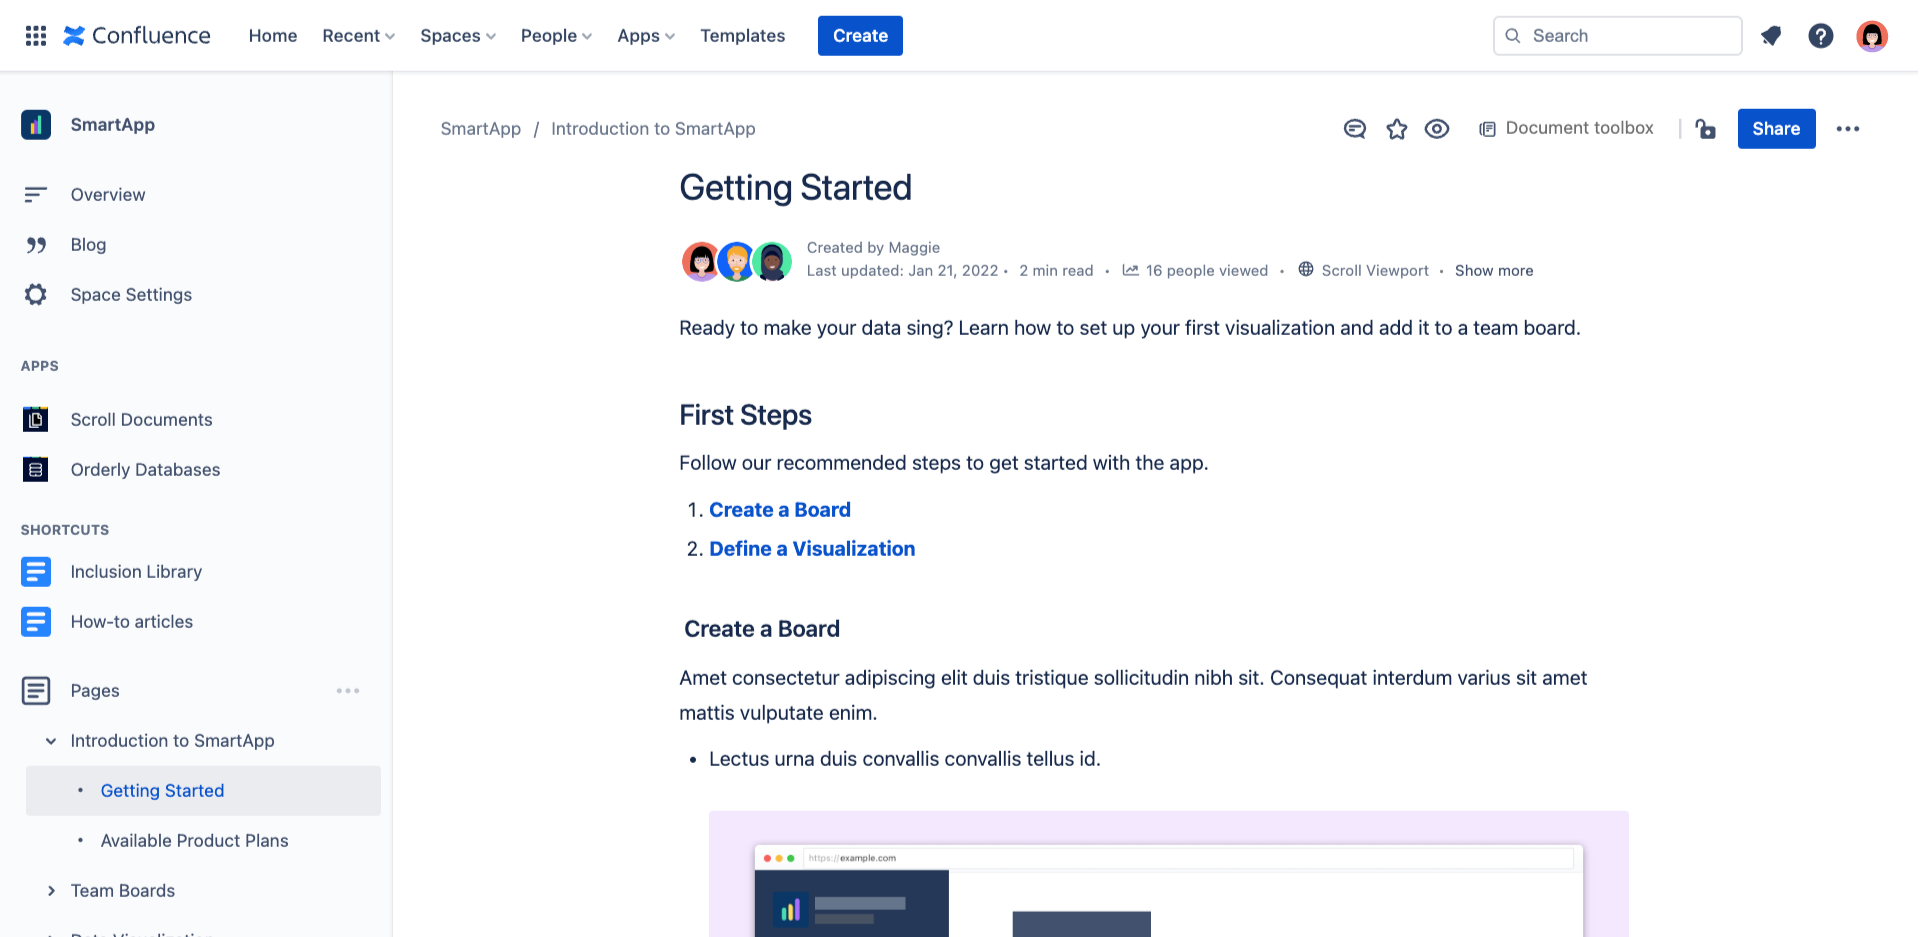The width and height of the screenshot is (1921, 937).
Task: Follow the Define a Visualization link
Action: [x=811, y=548]
